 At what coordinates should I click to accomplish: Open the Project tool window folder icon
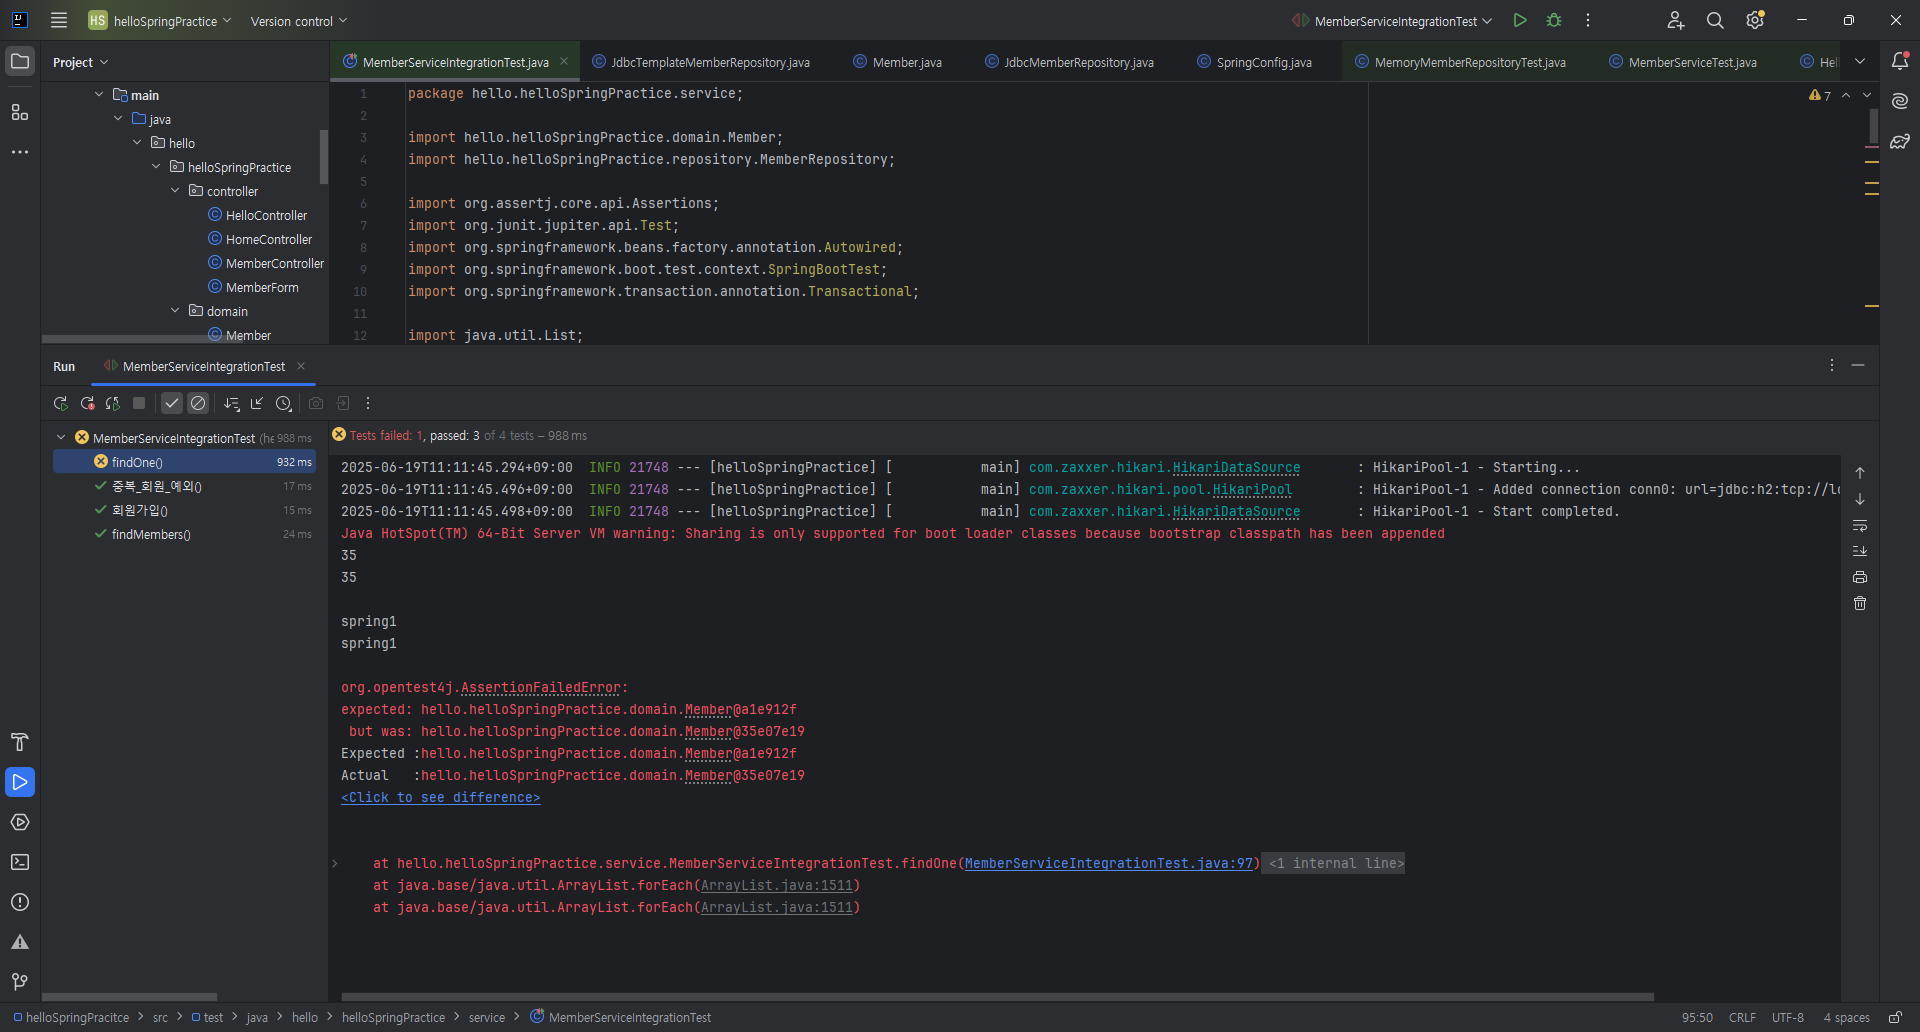point(20,61)
